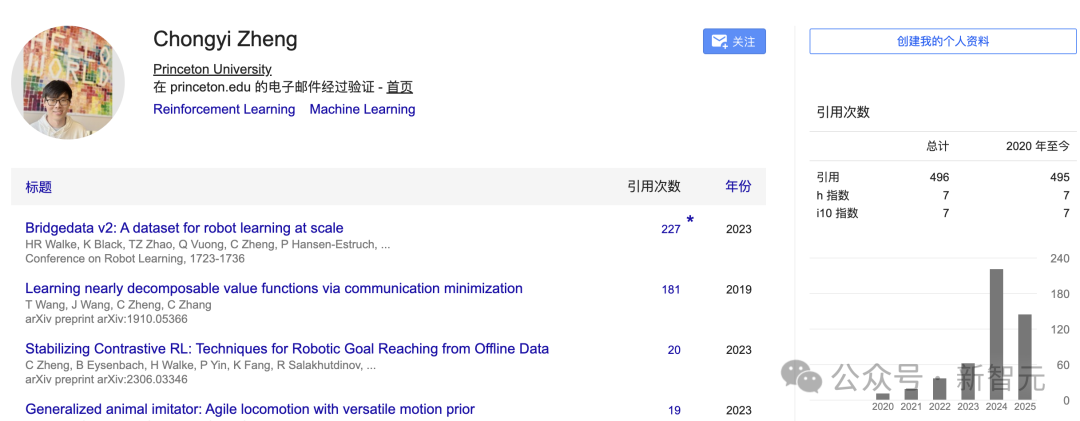Open Learning nearly decomposable value functions paper

click(274, 289)
